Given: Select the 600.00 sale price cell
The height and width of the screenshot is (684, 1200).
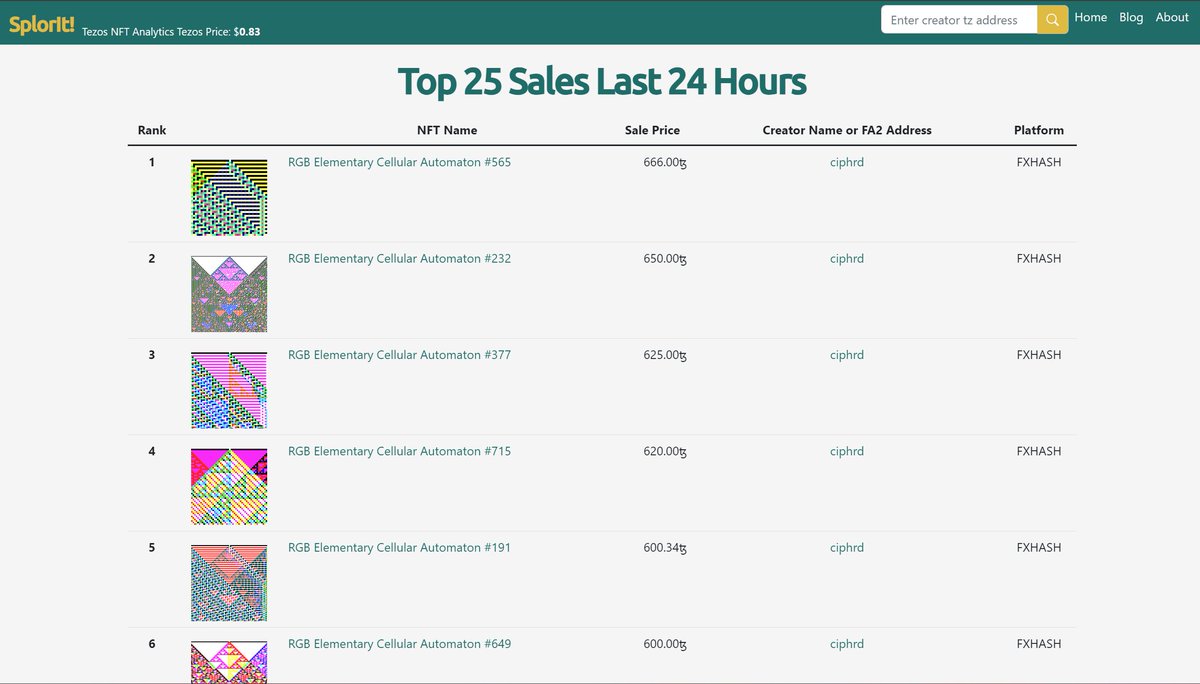Looking at the screenshot, I should [x=665, y=644].
